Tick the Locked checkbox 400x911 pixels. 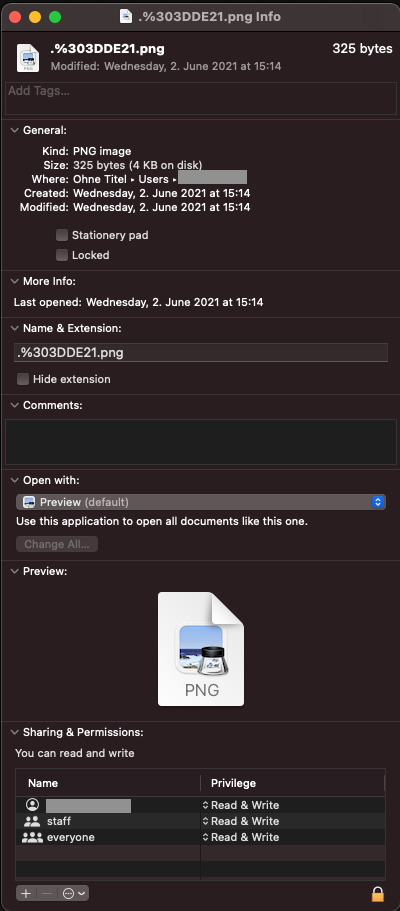pyautogui.click(x=62, y=255)
